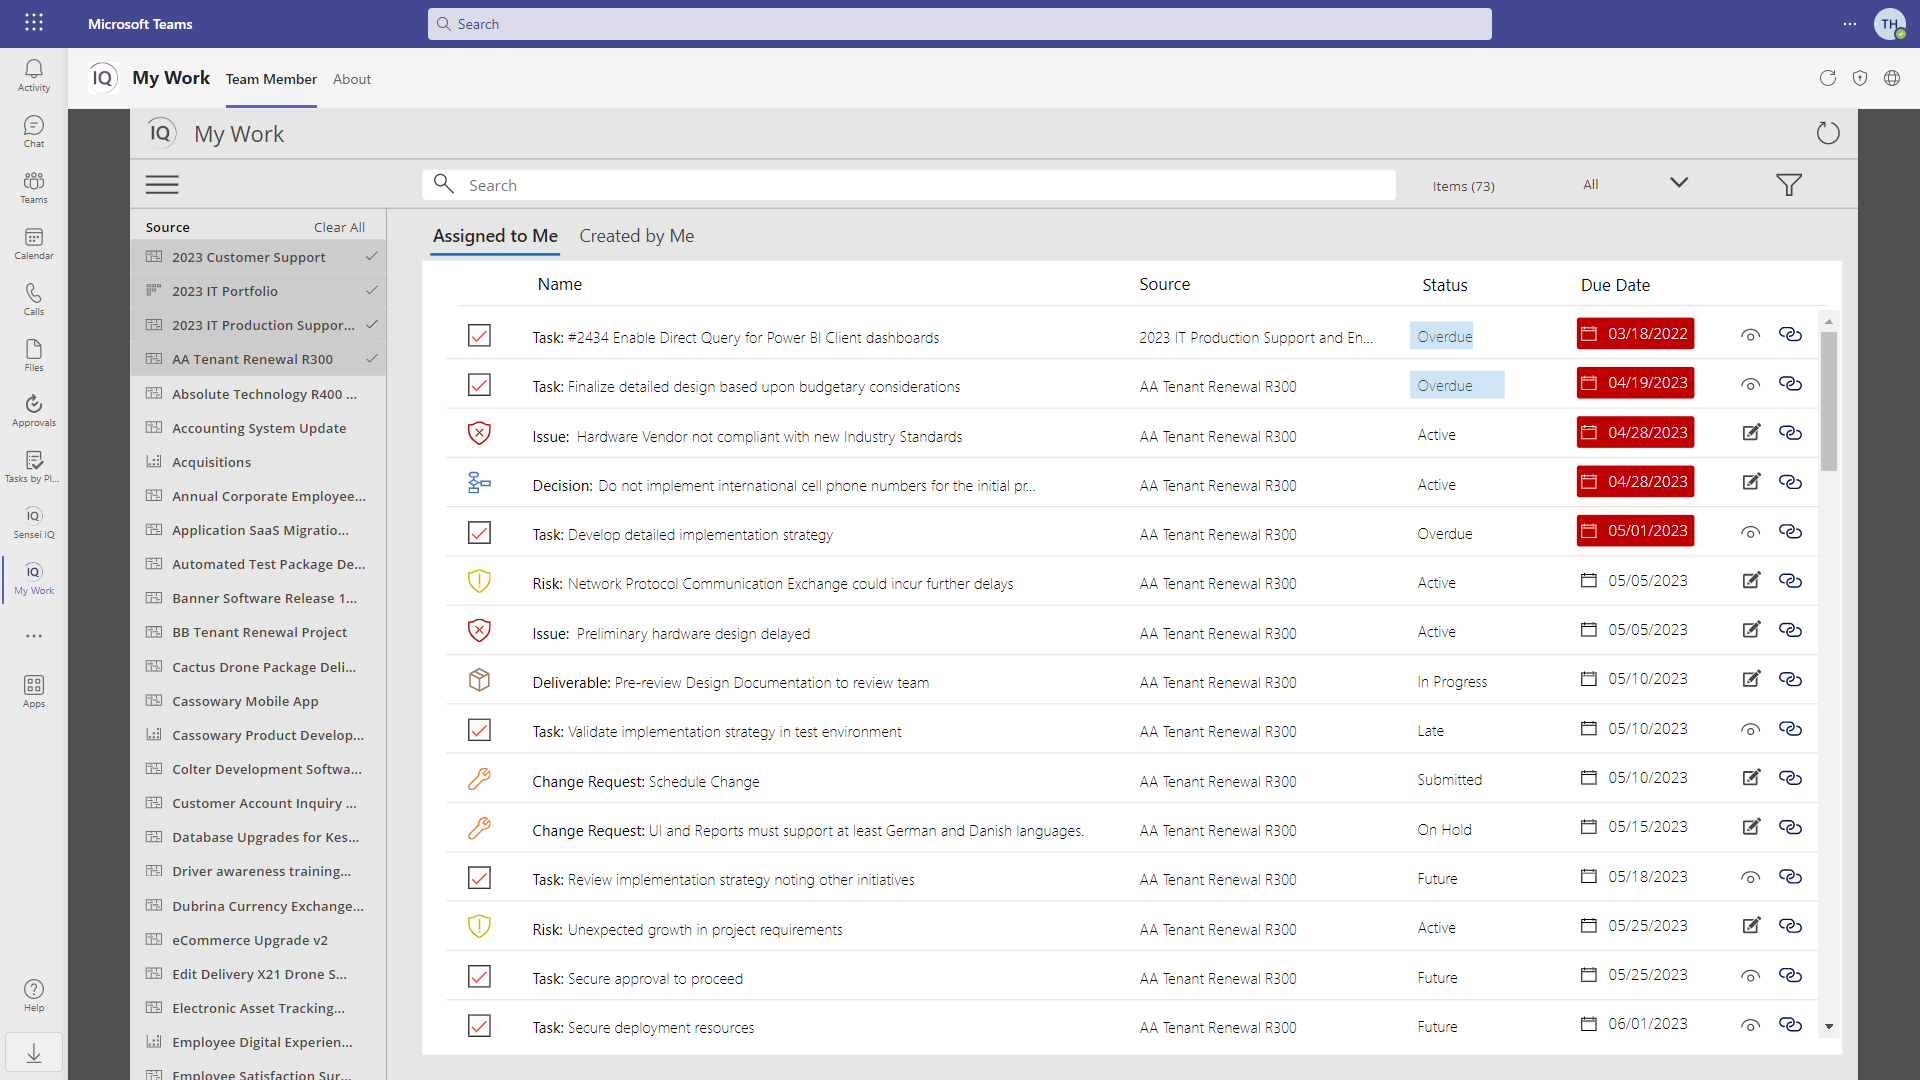
Task: Switch to the About tab
Action: click(x=352, y=79)
